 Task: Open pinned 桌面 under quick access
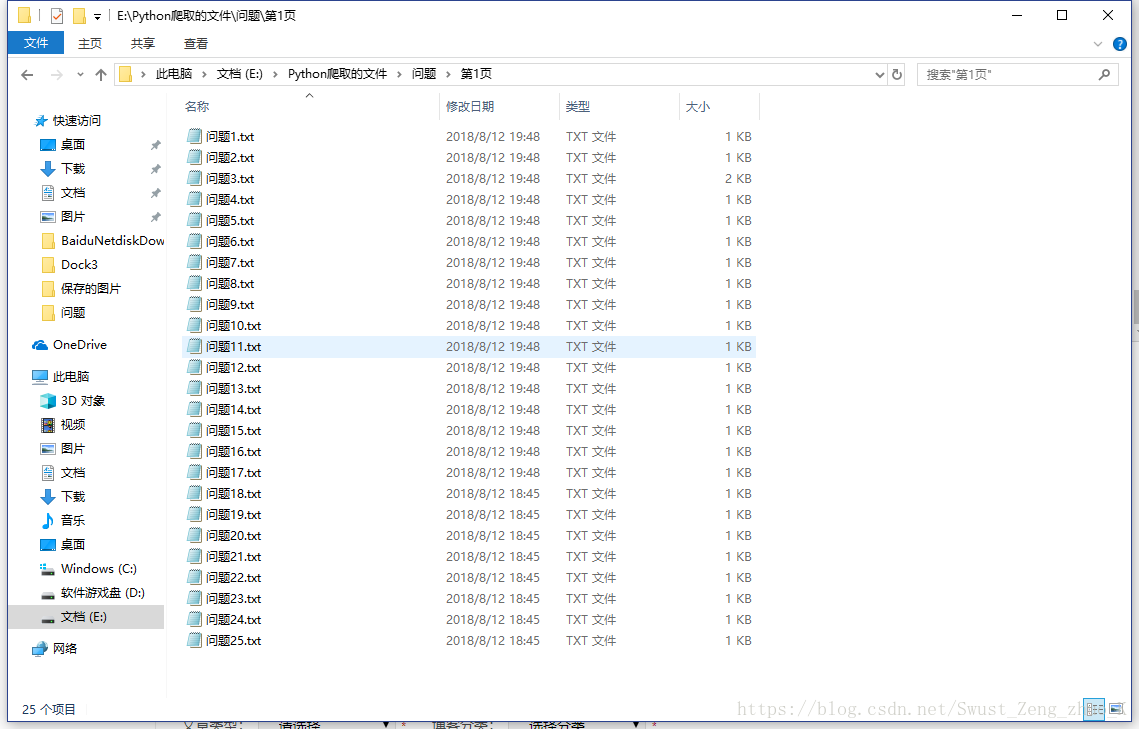click(x=73, y=144)
